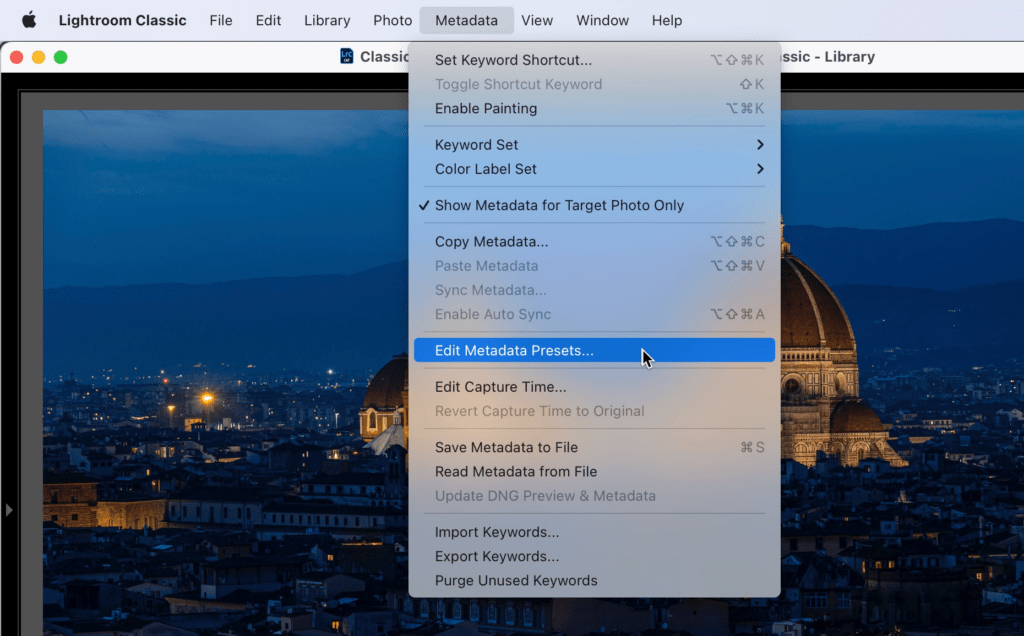This screenshot has height=636, width=1024.
Task: Choose Import Keywords... entry
Action: [594, 532]
